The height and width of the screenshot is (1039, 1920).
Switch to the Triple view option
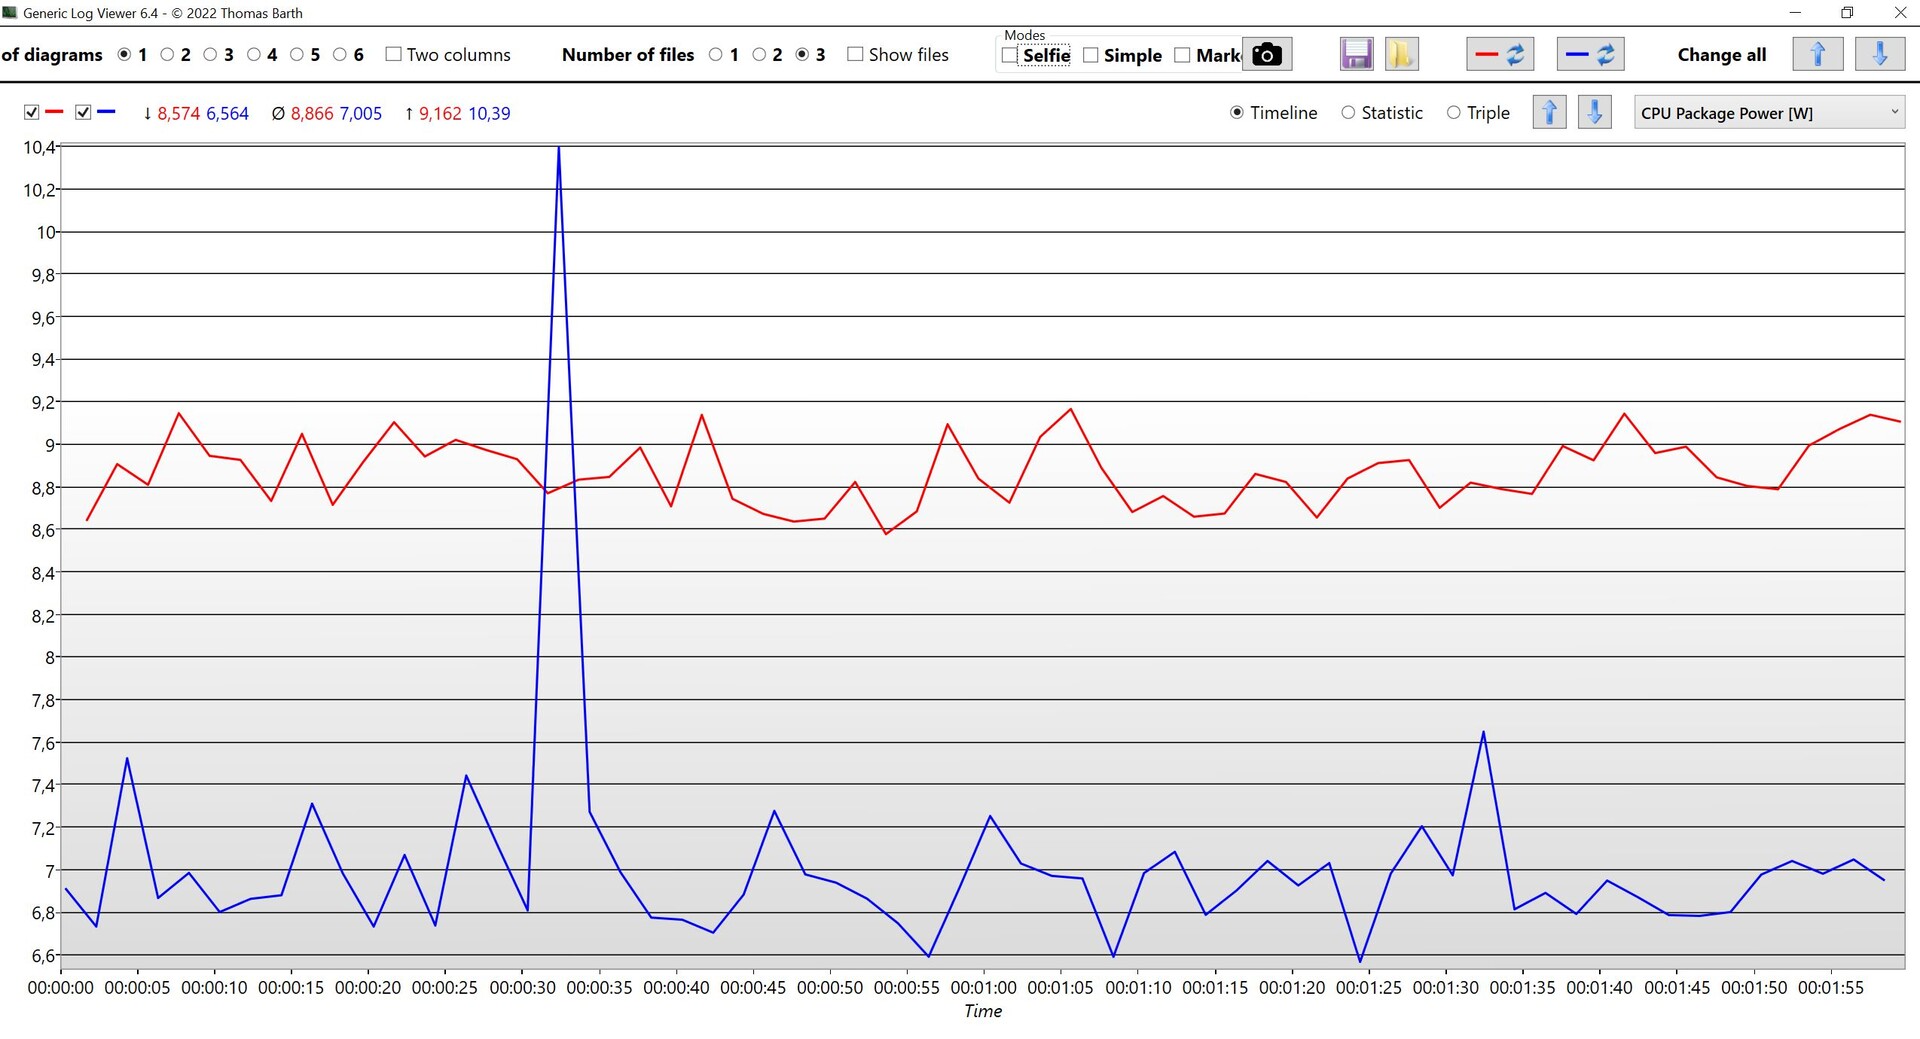1453,113
